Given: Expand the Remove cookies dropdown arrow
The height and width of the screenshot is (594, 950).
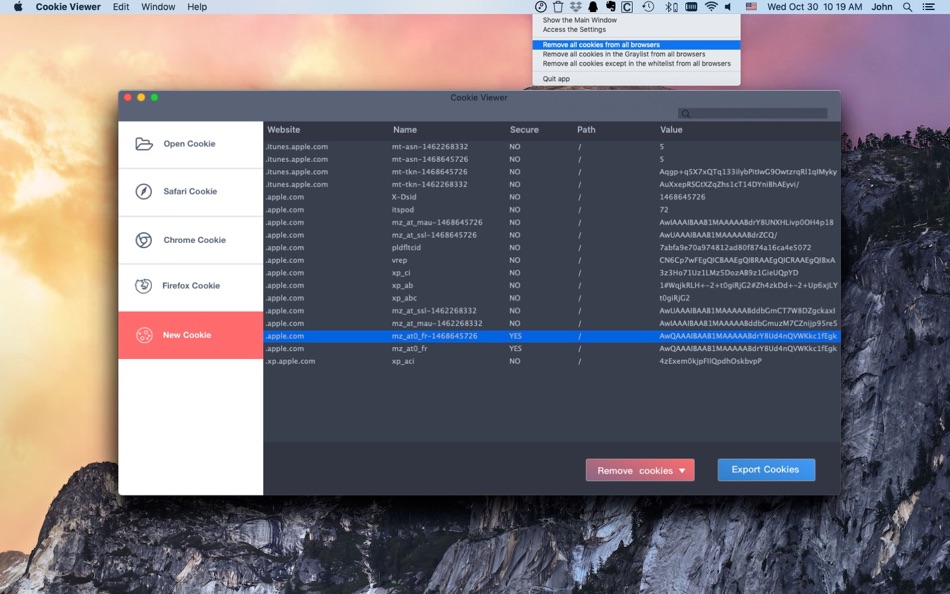Looking at the screenshot, I should coord(682,470).
